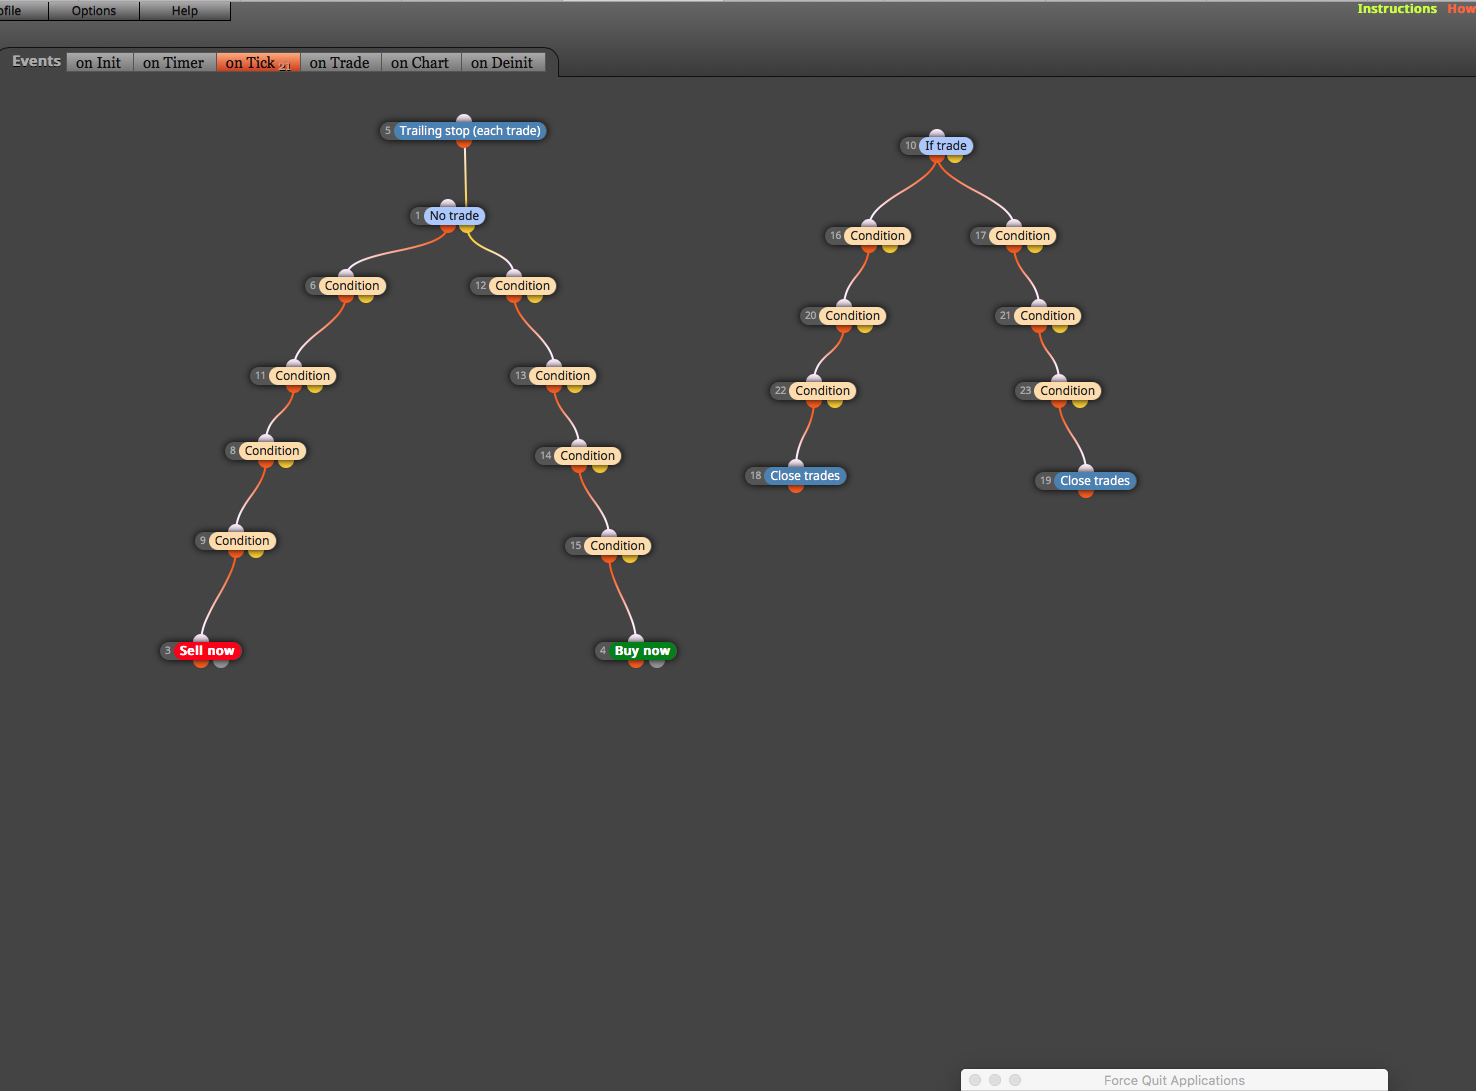Click the yellow output dot on Condition 12
This screenshot has height=1091, width=1476.
click(x=535, y=297)
